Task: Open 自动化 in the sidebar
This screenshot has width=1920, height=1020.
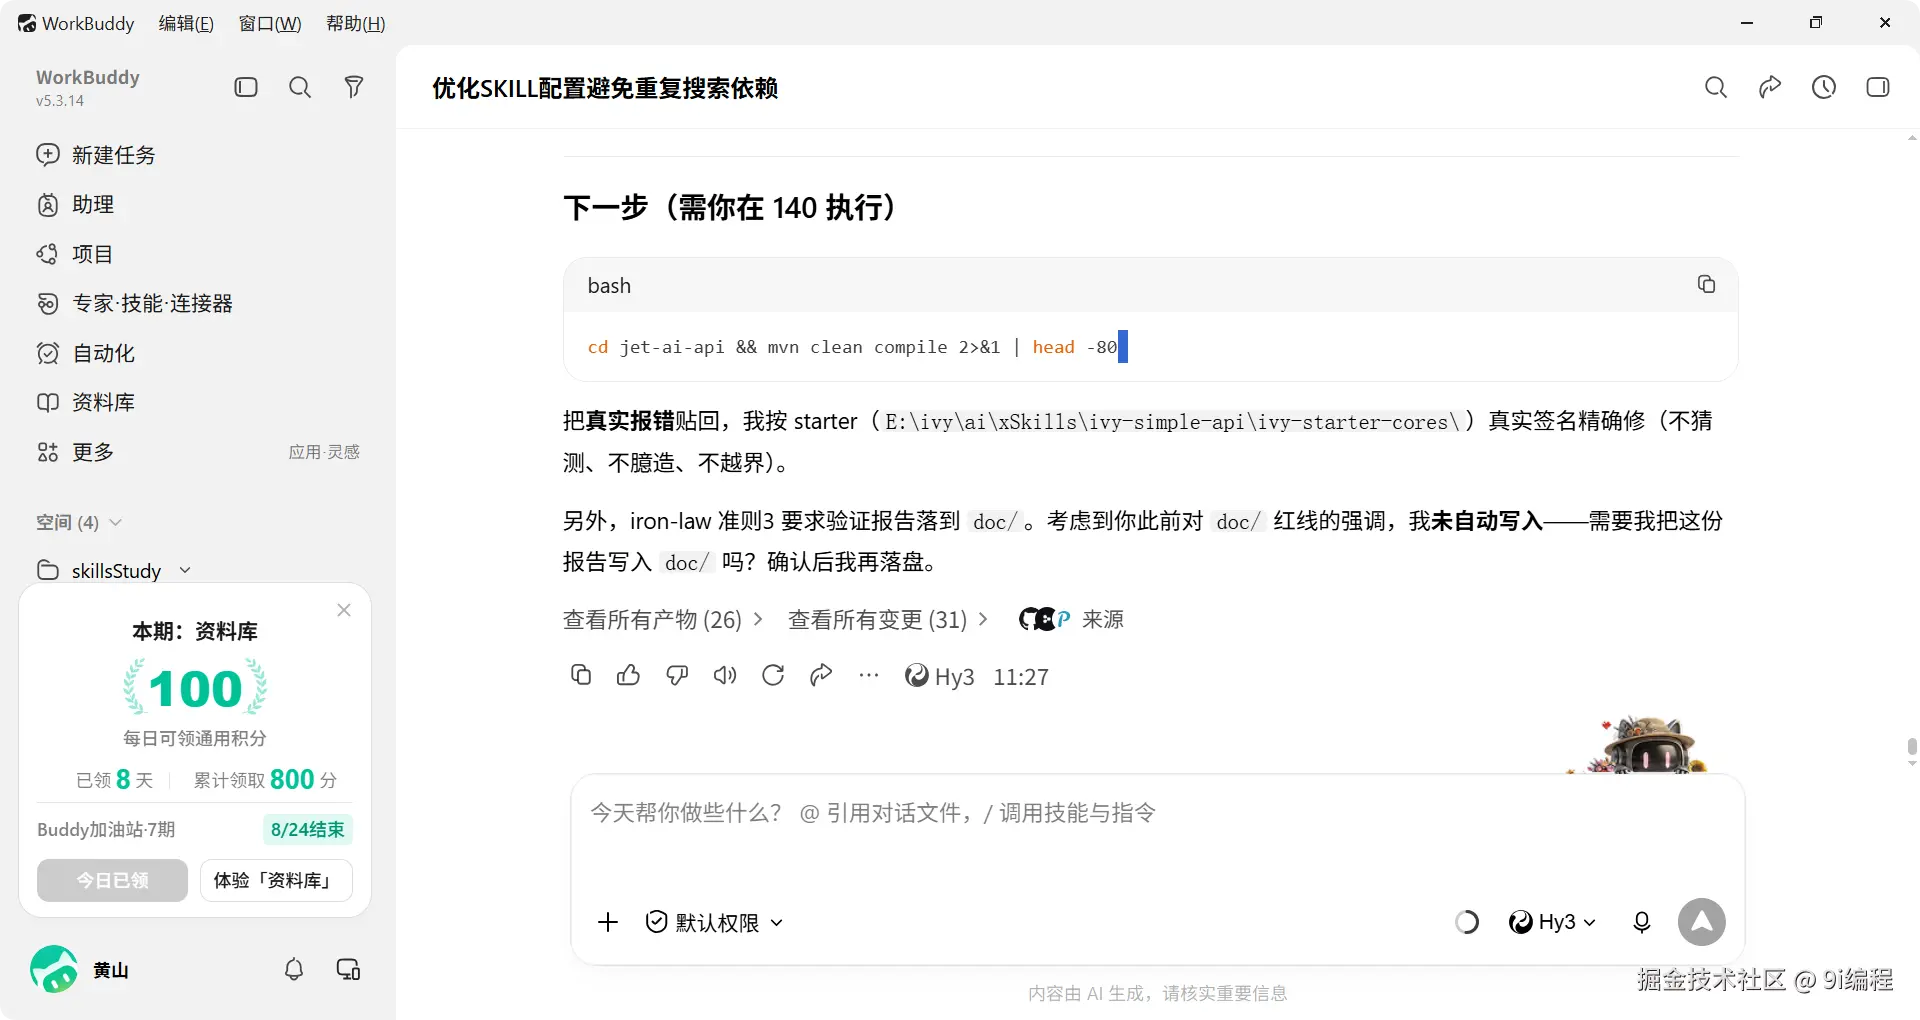Action: 198,353
